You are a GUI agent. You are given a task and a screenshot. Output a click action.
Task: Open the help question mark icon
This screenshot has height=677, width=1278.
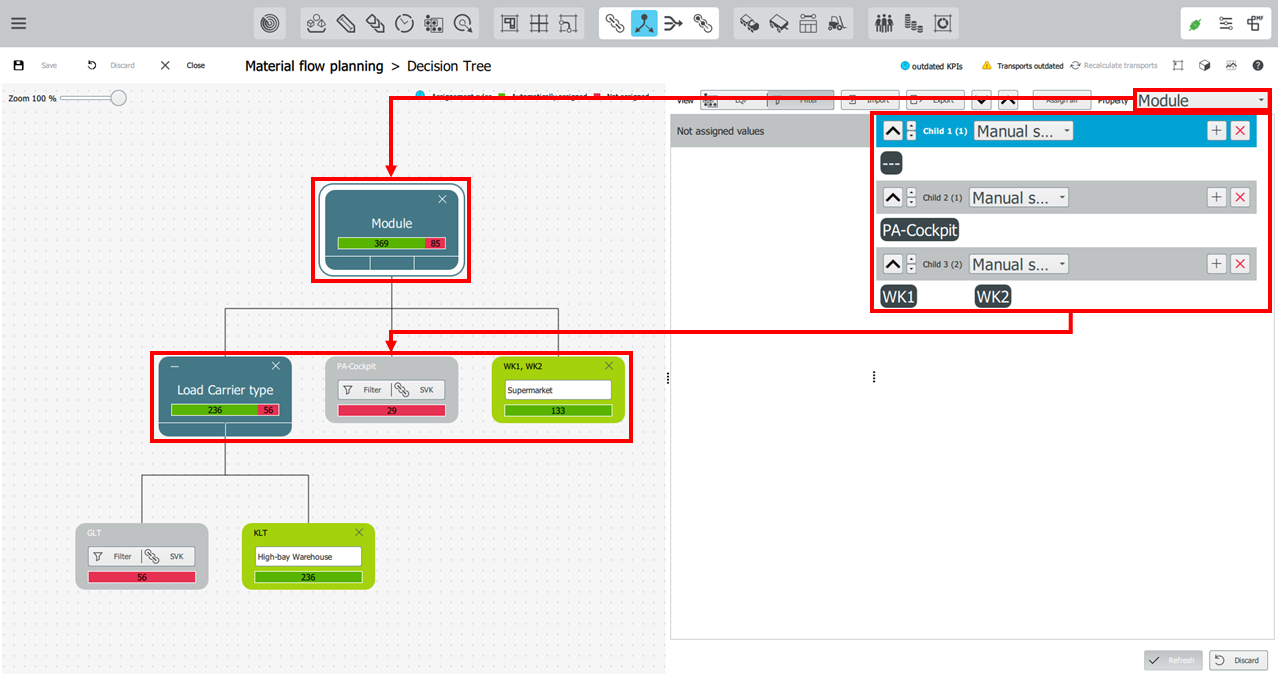pos(1258,65)
